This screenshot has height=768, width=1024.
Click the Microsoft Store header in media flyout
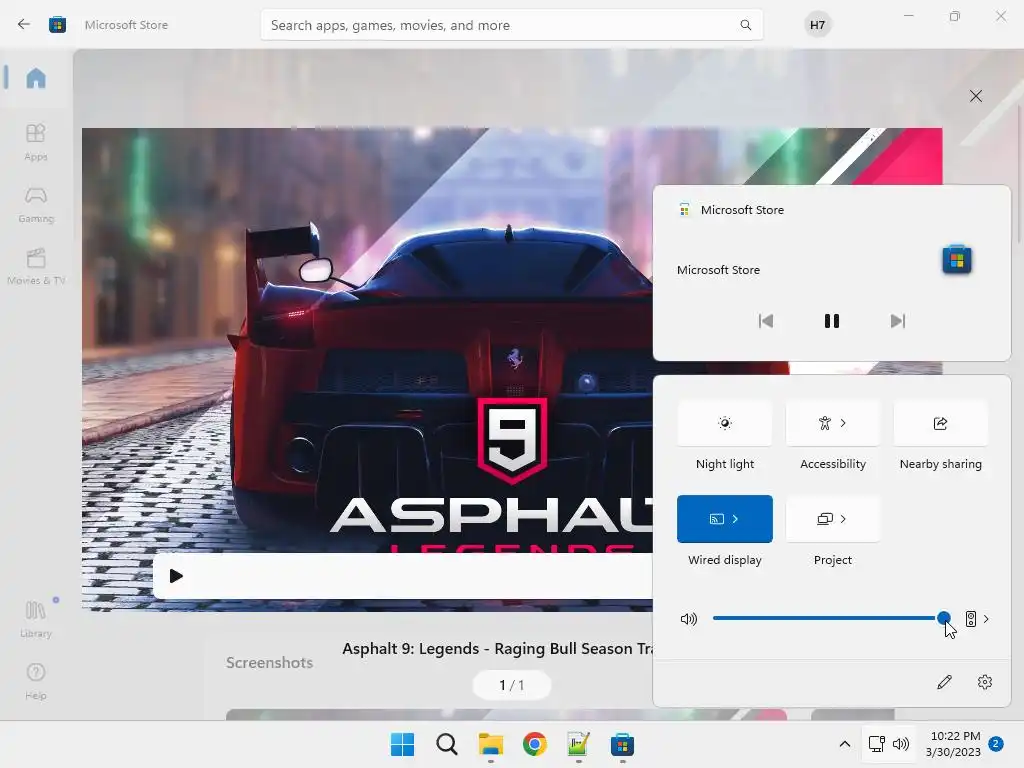point(731,210)
